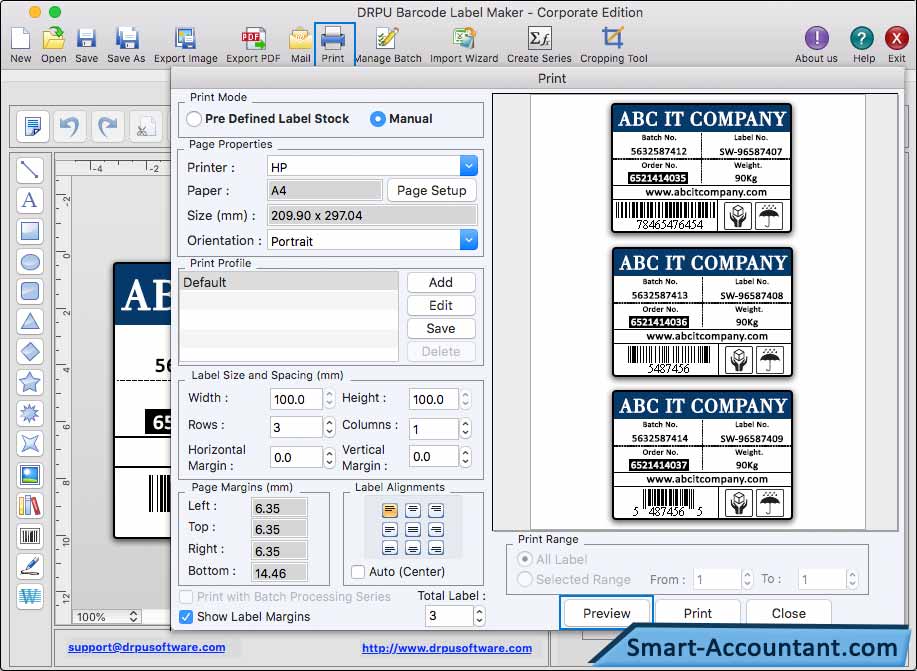Select the Signature pen tool
The height and width of the screenshot is (671, 917).
pos(30,566)
